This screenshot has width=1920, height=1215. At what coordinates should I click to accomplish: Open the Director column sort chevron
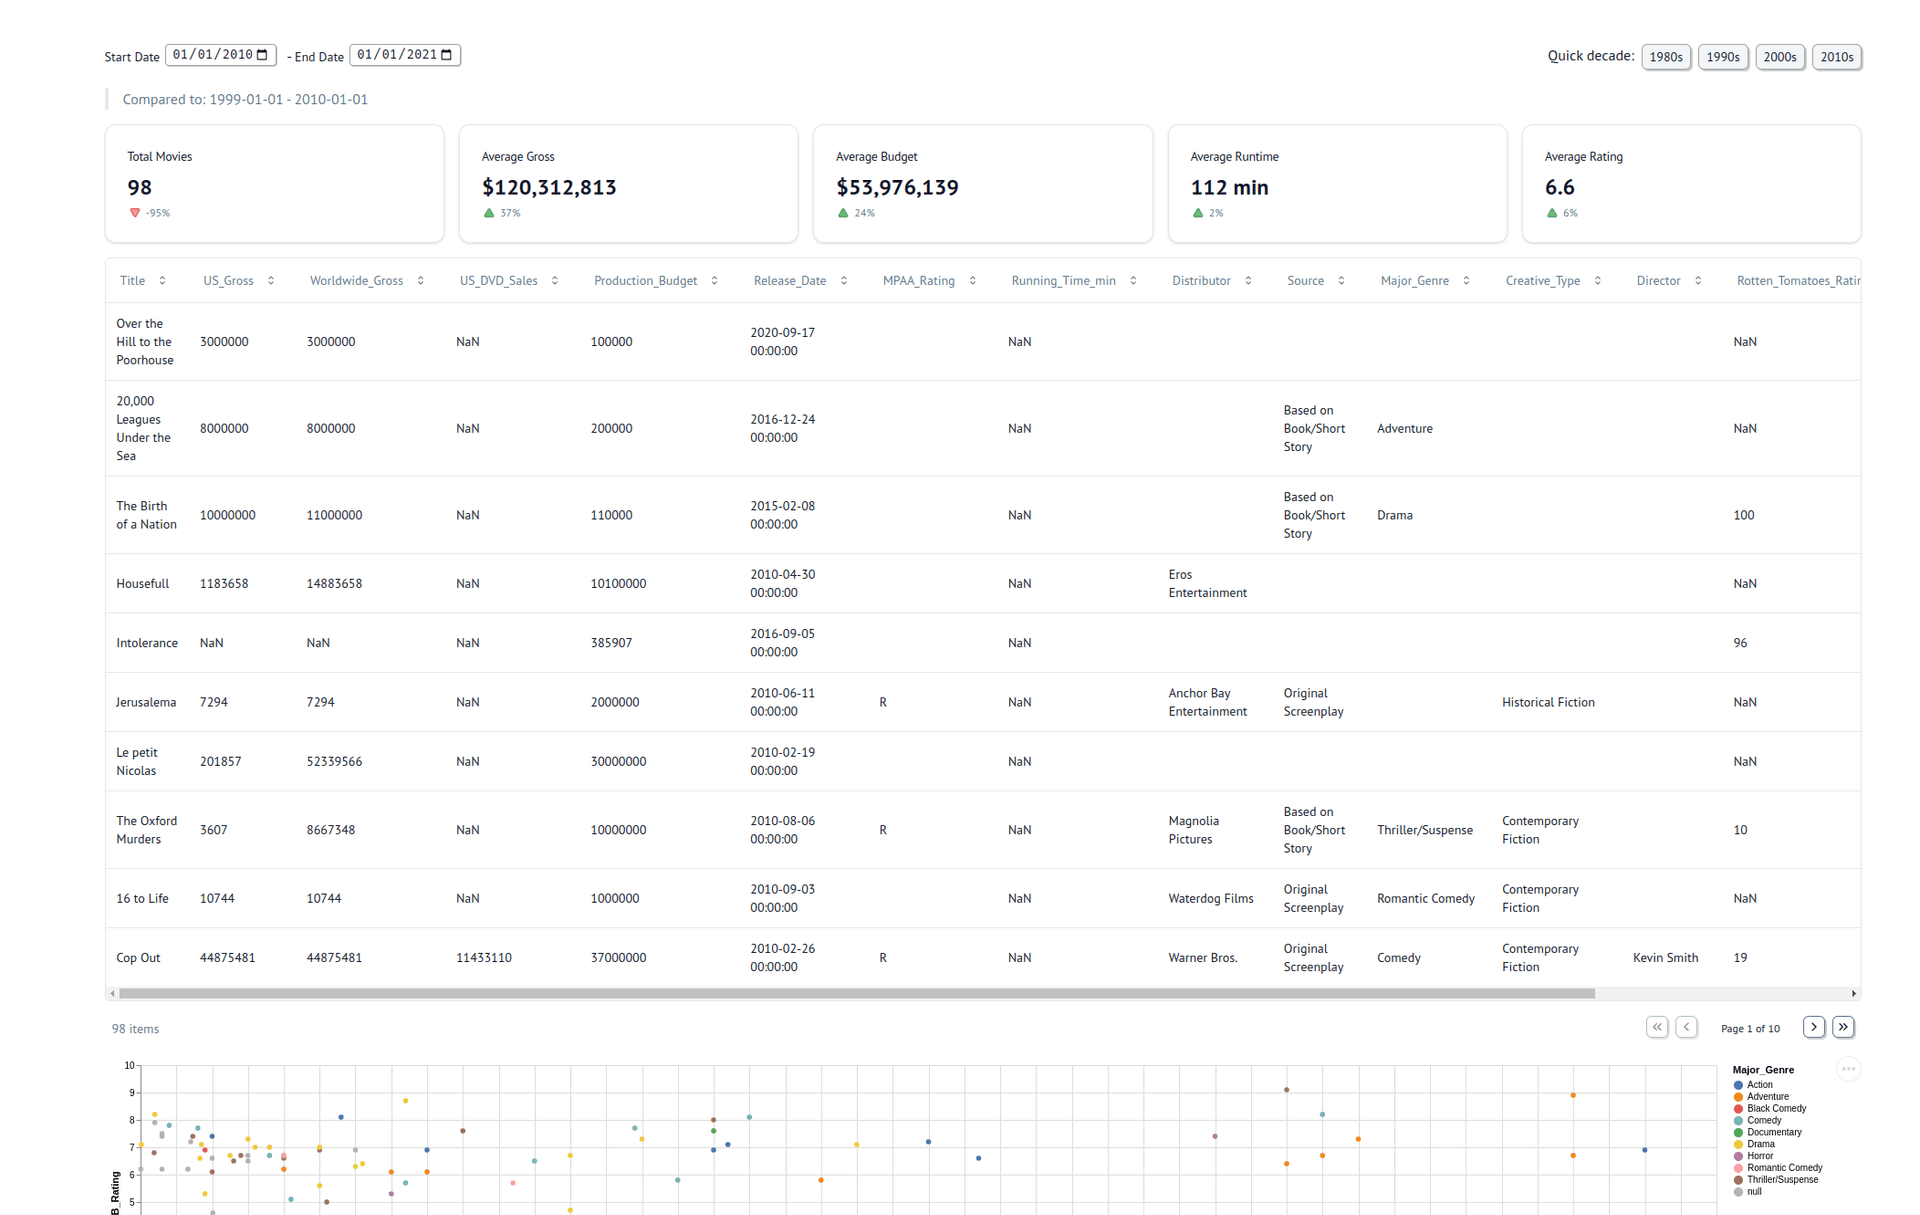1700,281
